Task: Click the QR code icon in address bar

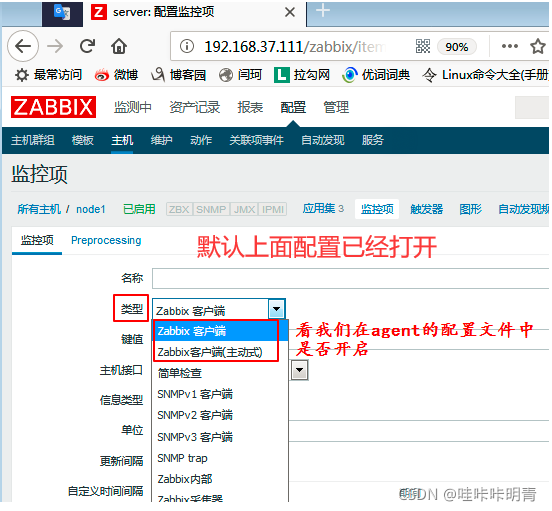Action: point(423,46)
